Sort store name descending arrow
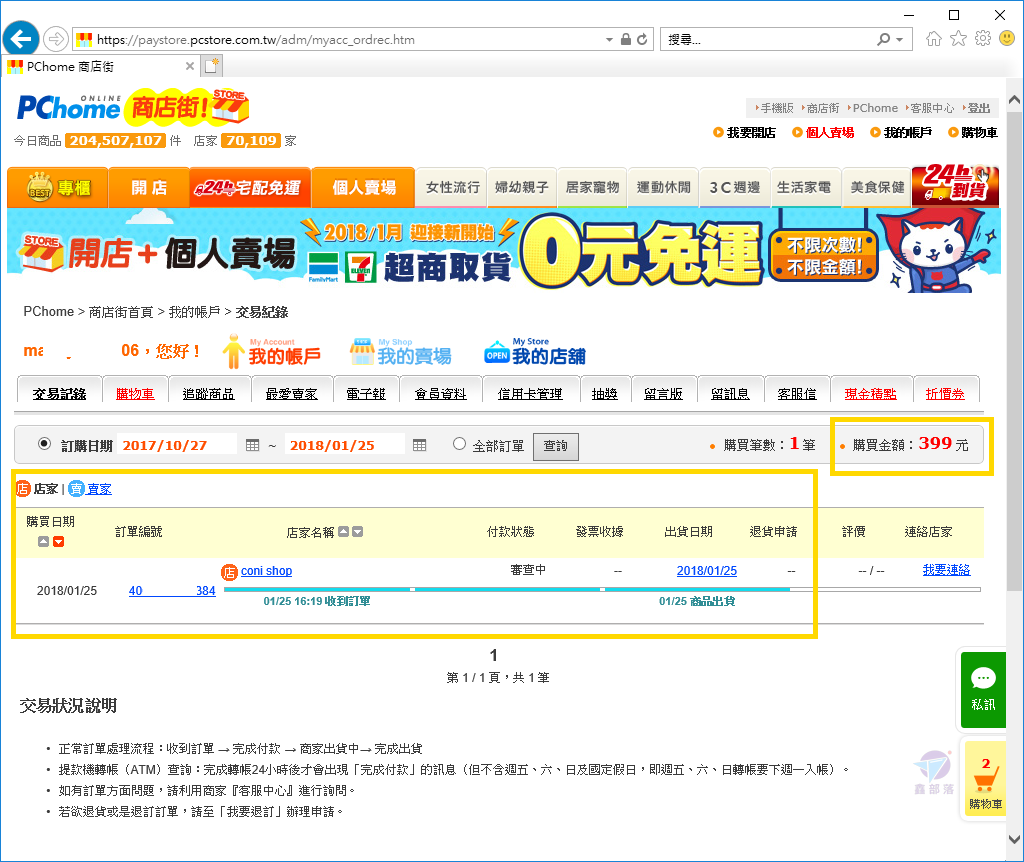This screenshot has height=862, width=1024. [357, 532]
